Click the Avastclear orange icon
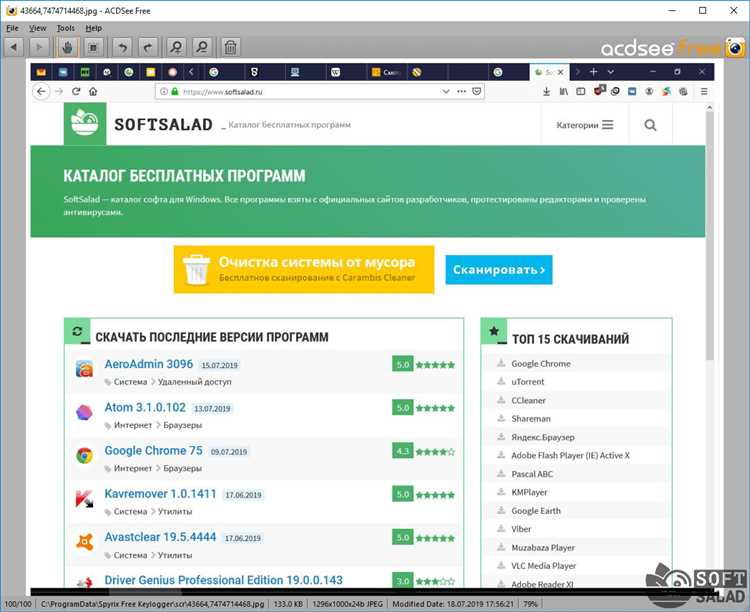750x612 pixels. 84,542
